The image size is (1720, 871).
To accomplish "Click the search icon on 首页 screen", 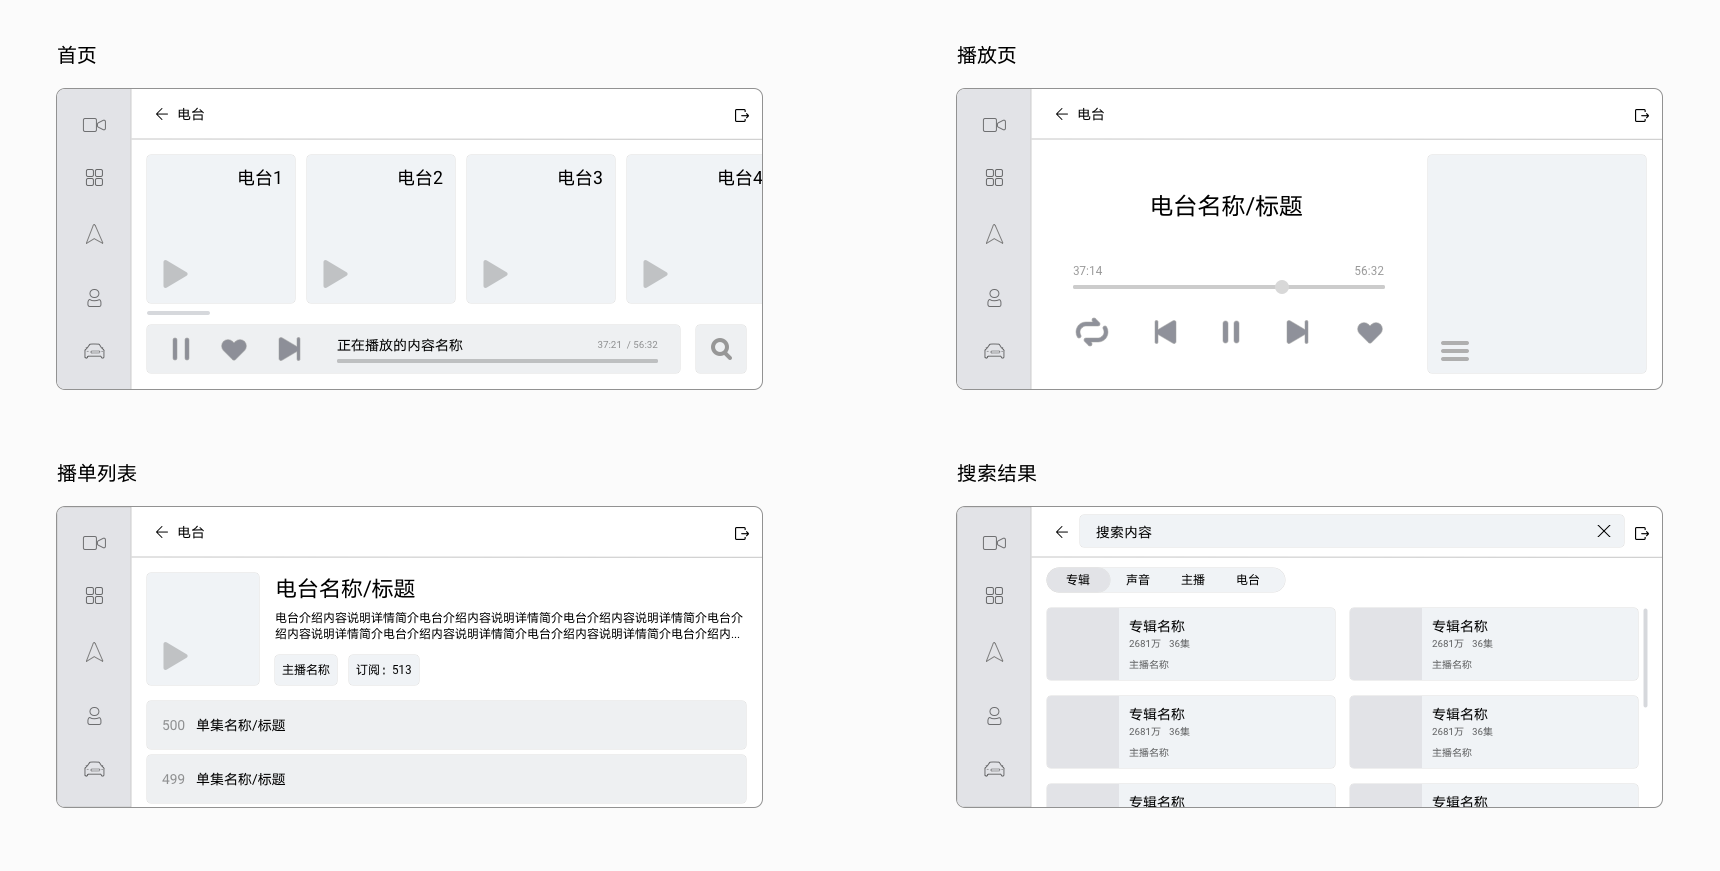I will (721, 349).
